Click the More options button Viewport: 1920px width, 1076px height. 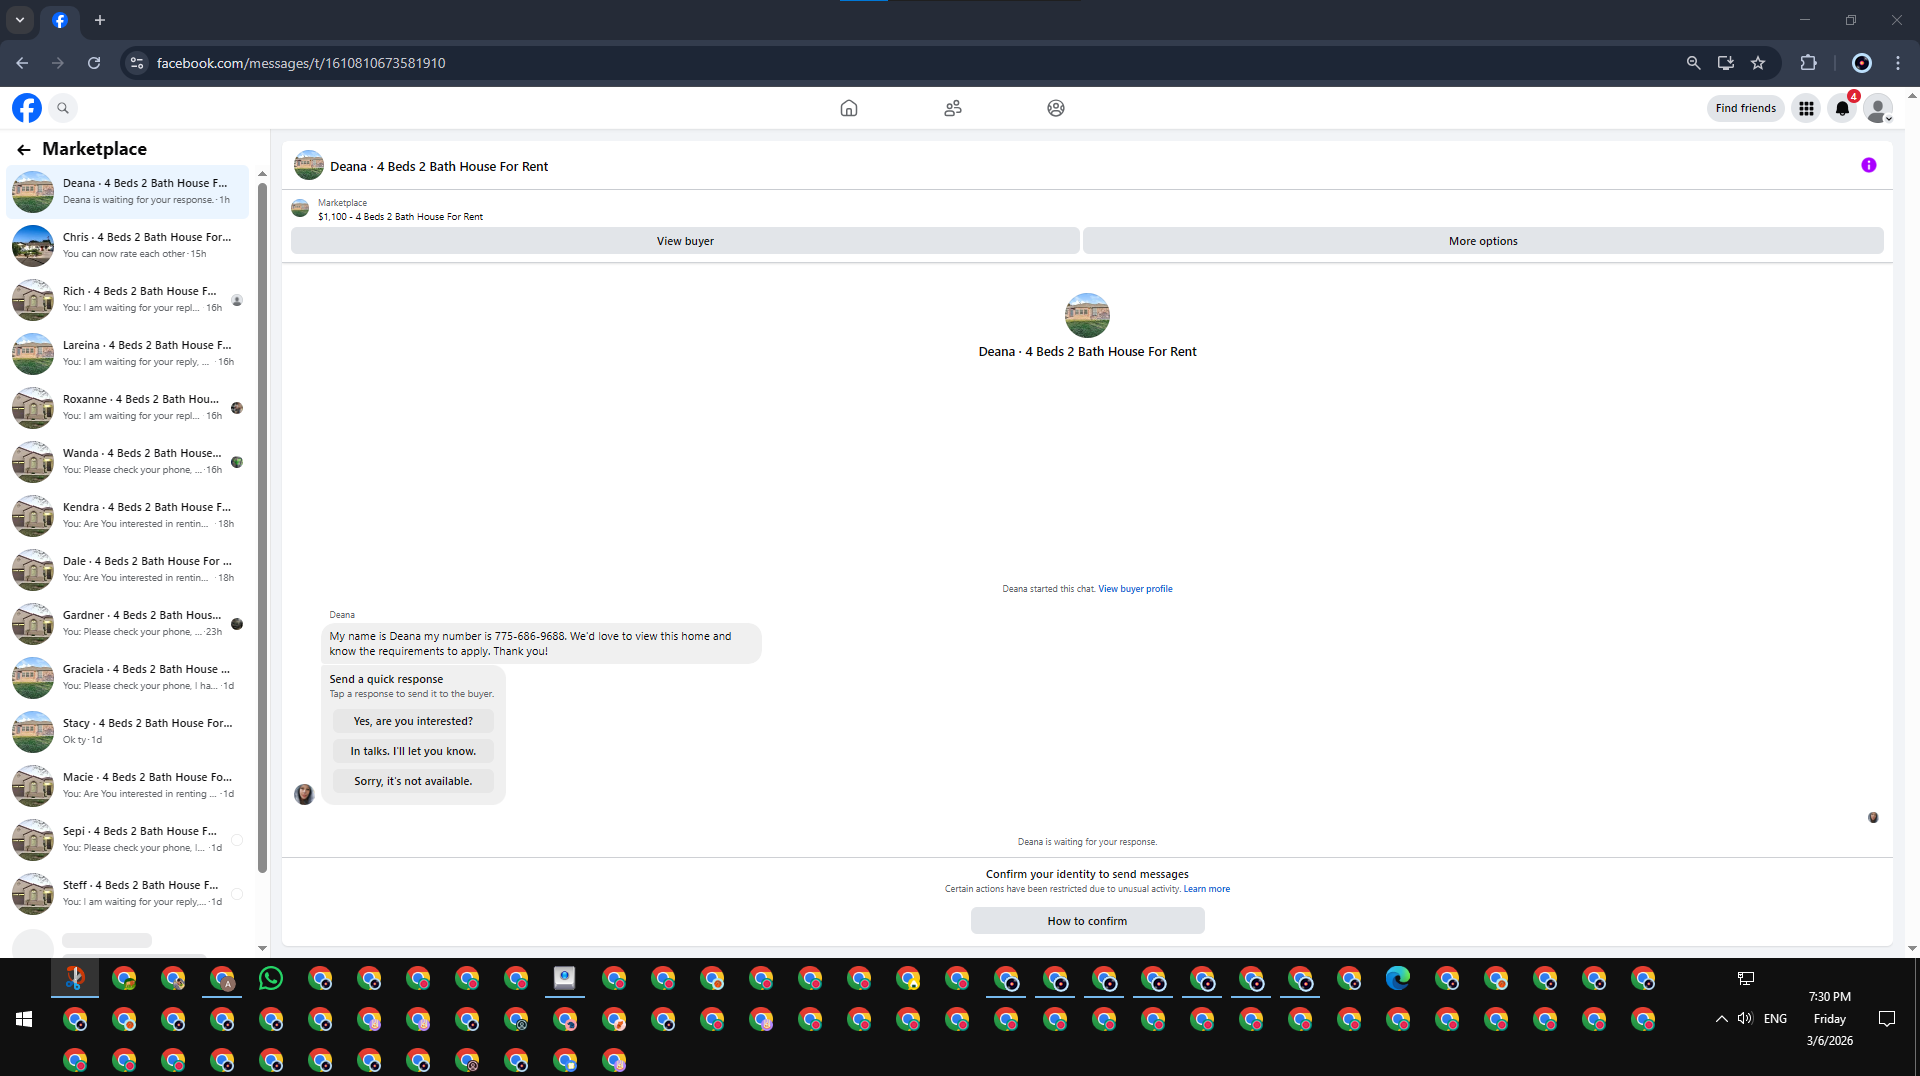click(1483, 241)
